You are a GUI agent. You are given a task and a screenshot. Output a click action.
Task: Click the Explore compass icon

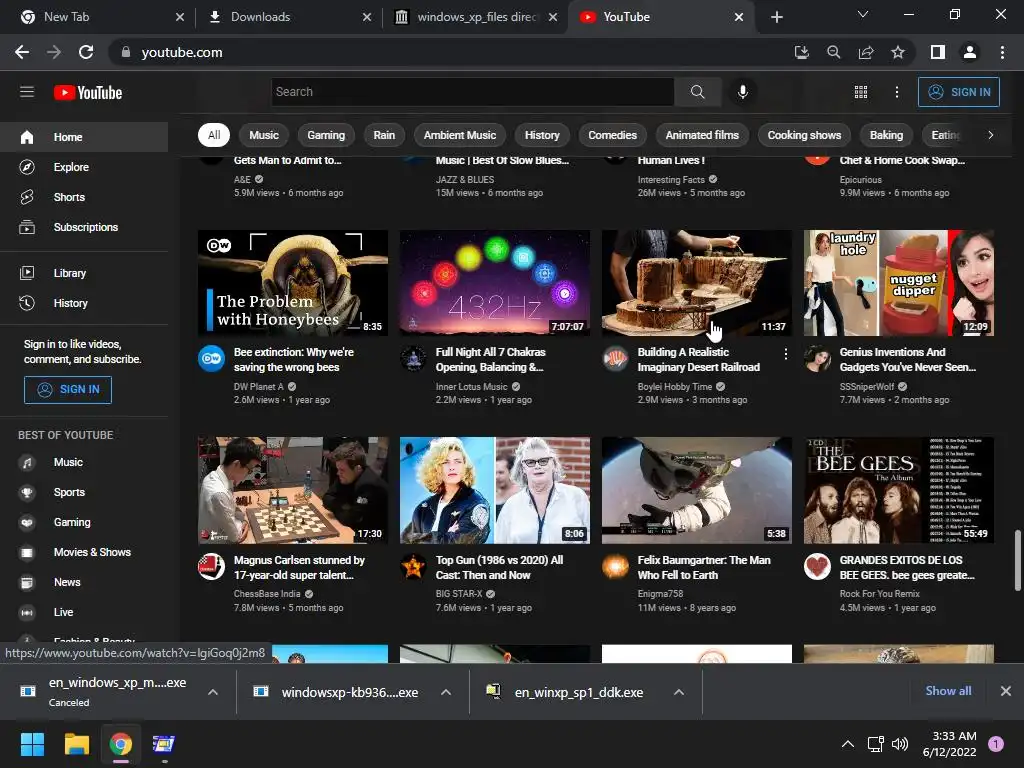[x=27, y=167]
